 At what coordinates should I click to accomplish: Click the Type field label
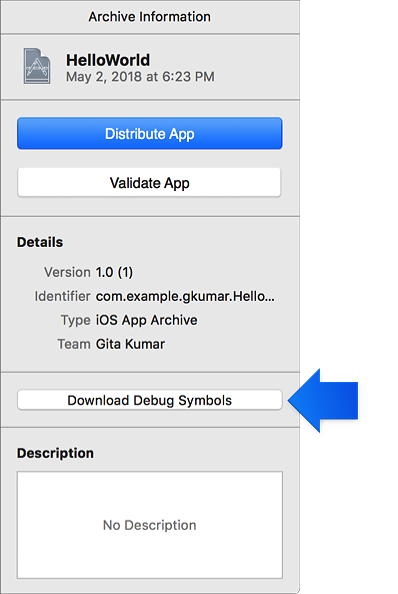76,320
